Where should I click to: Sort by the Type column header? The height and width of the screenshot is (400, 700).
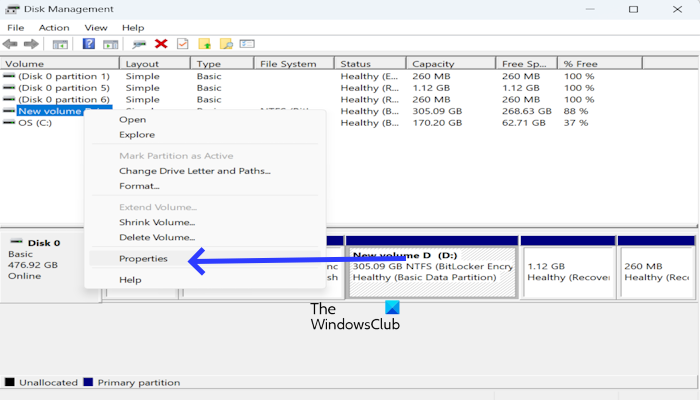pos(222,64)
